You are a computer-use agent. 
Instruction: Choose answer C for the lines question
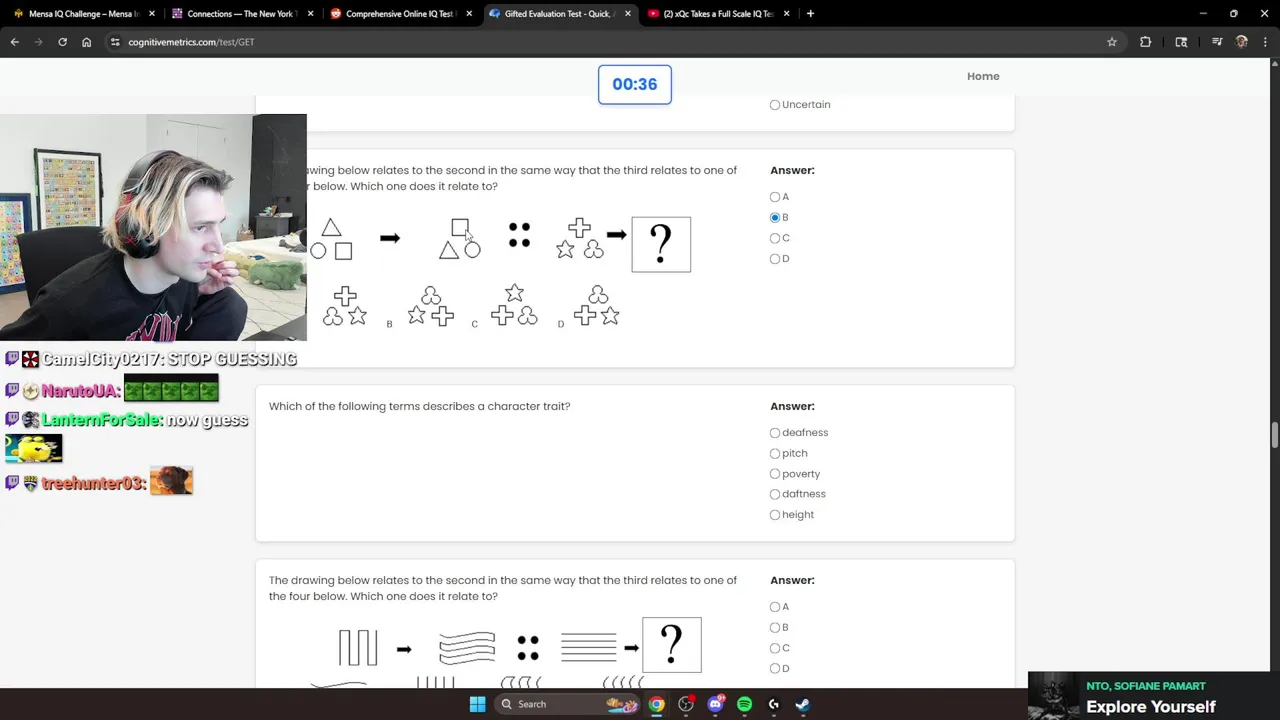click(x=775, y=648)
